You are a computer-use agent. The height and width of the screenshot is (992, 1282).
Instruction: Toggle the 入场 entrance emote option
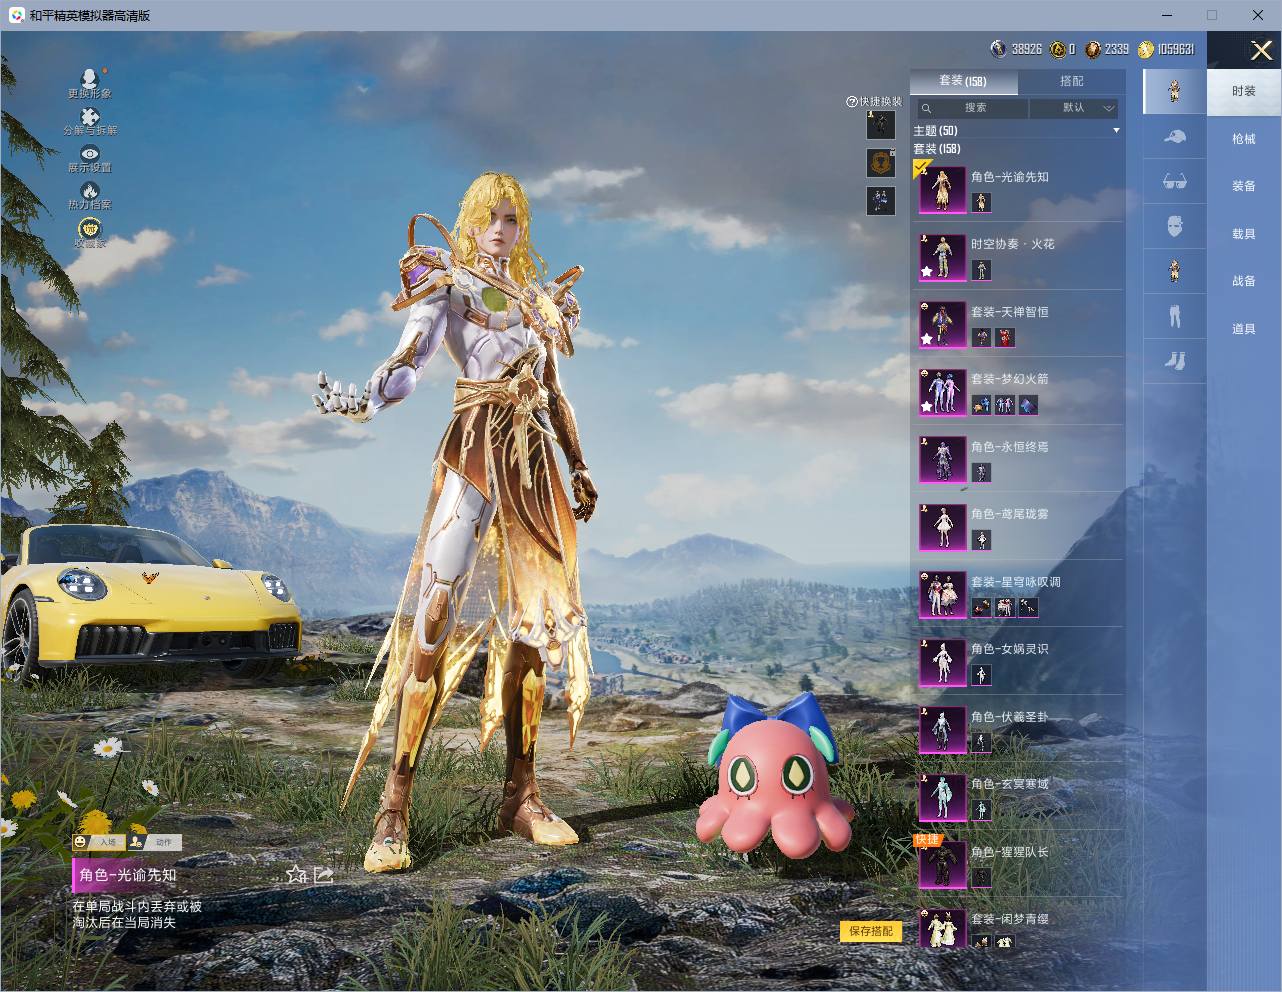click(99, 842)
